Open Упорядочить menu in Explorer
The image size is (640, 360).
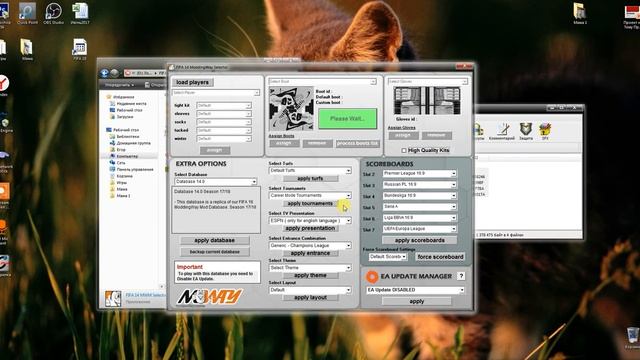click(x=119, y=85)
